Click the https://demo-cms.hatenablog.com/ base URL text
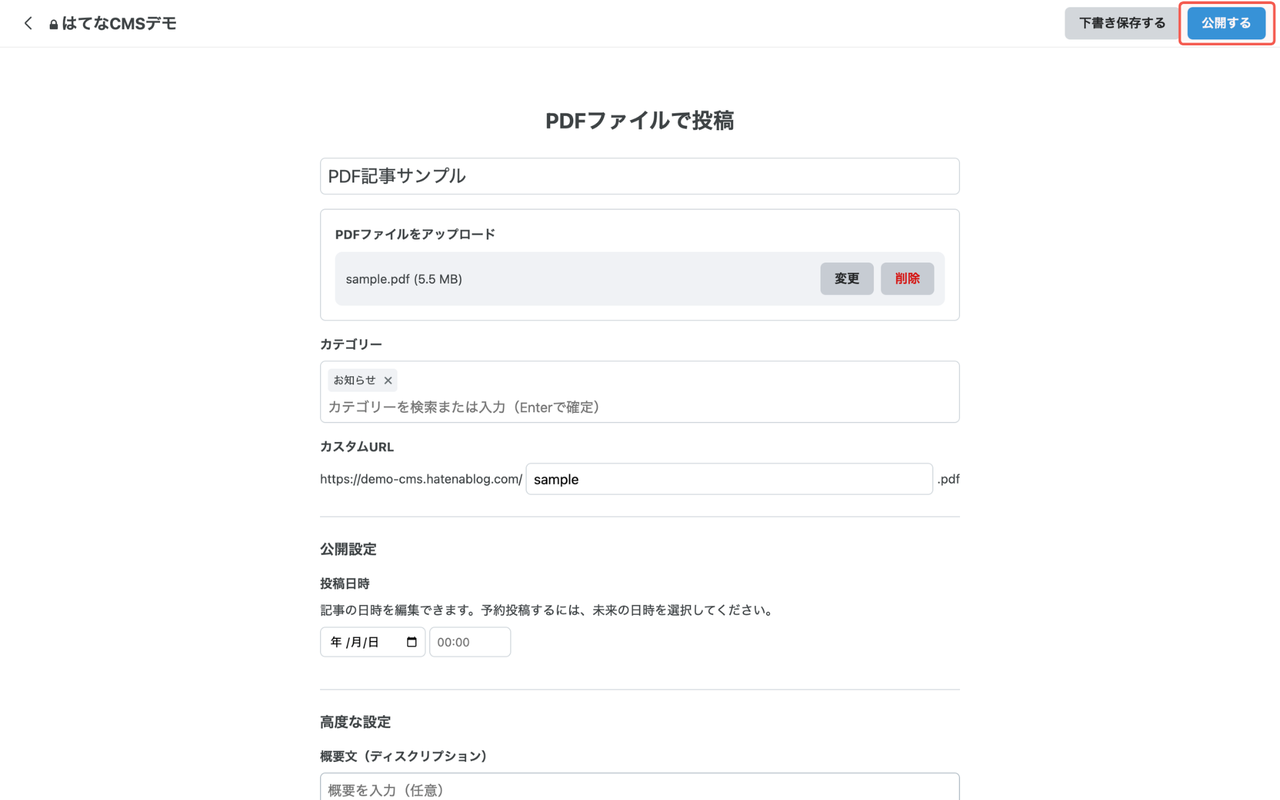This screenshot has height=800, width=1280. click(x=420, y=479)
